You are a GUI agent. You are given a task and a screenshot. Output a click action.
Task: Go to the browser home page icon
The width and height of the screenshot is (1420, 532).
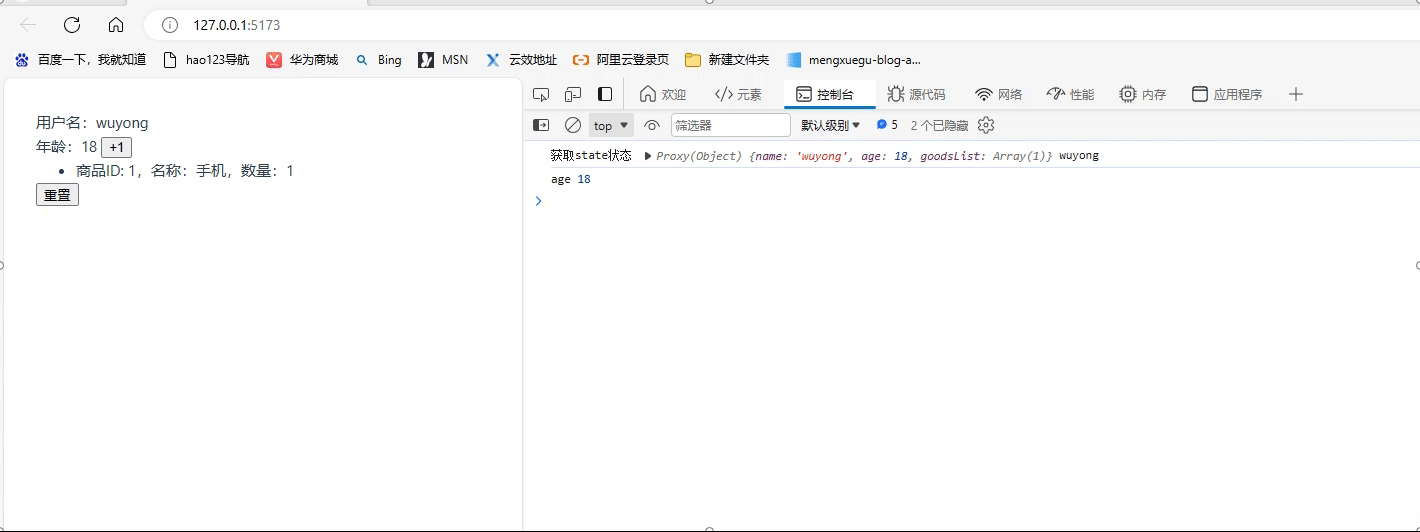(x=116, y=25)
